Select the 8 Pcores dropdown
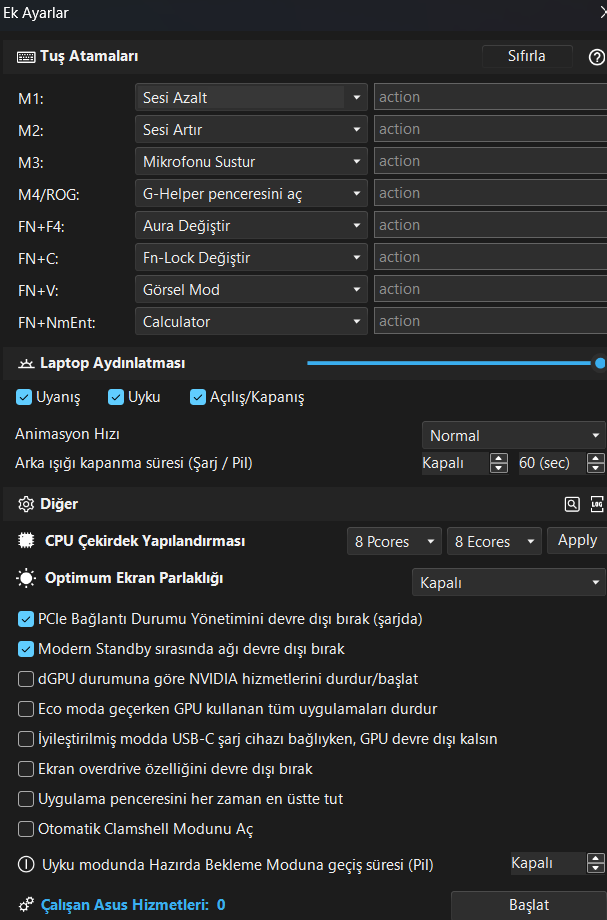 pyautogui.click(x=394, y=541)
